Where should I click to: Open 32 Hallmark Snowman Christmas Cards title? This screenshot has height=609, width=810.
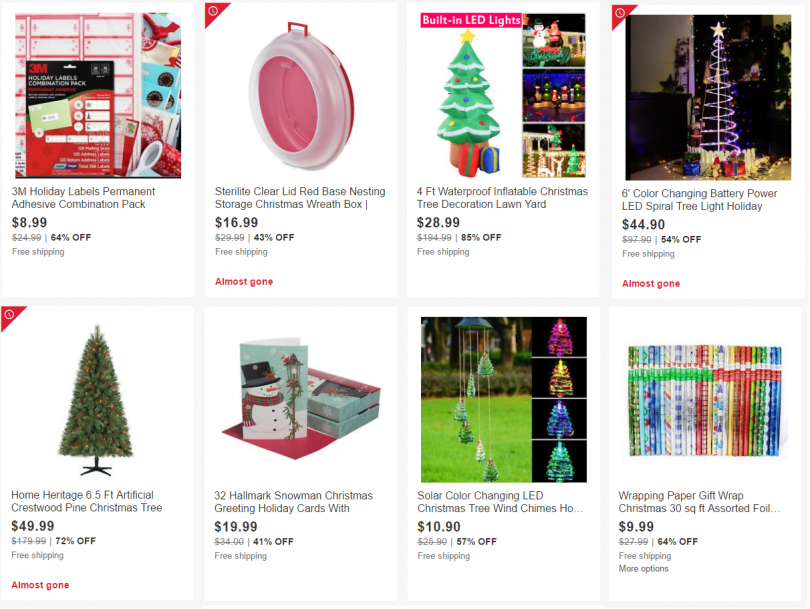pyautogui.click(x=293, y=502)
